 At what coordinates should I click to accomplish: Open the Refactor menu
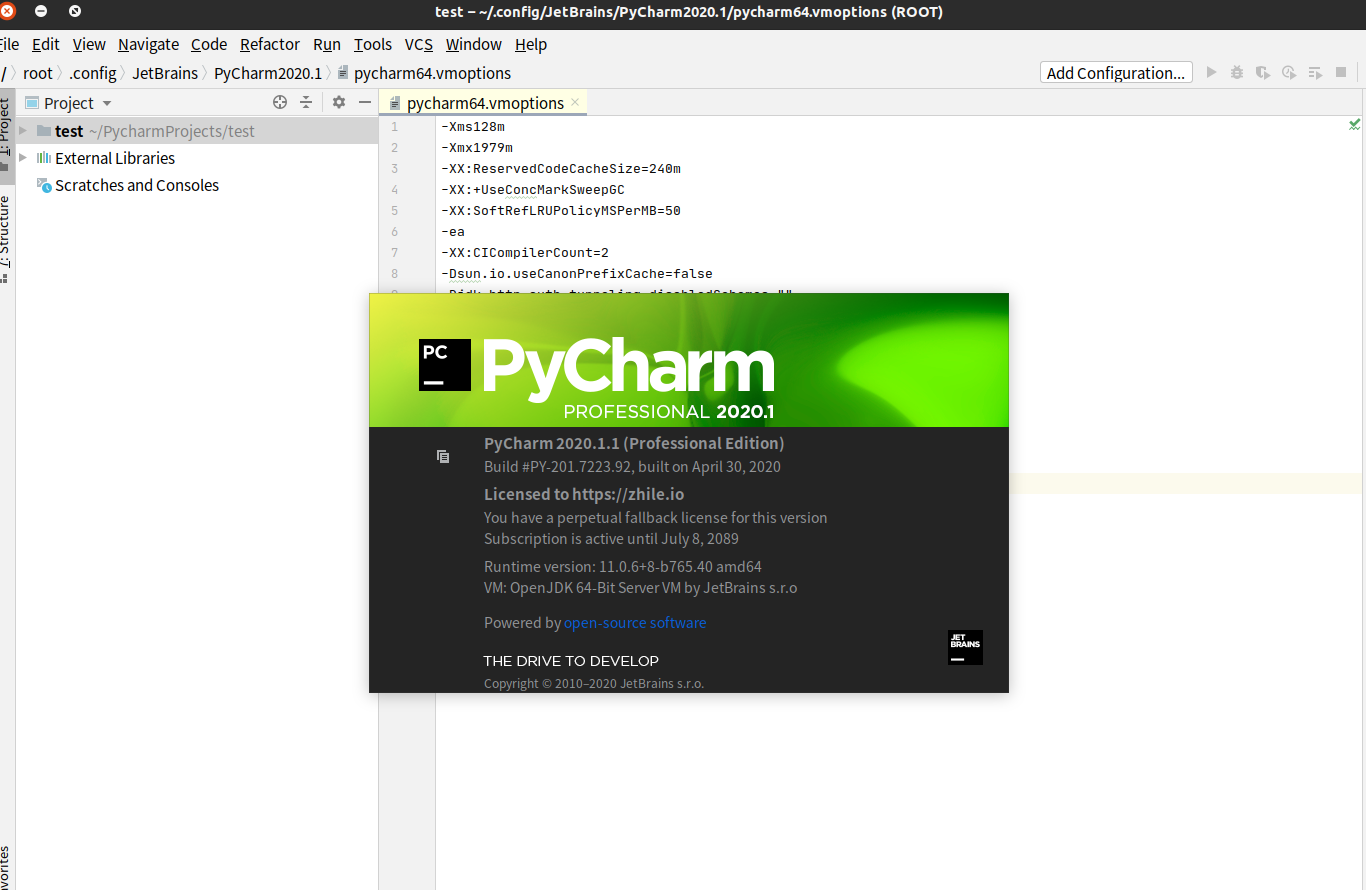point(269,44)
